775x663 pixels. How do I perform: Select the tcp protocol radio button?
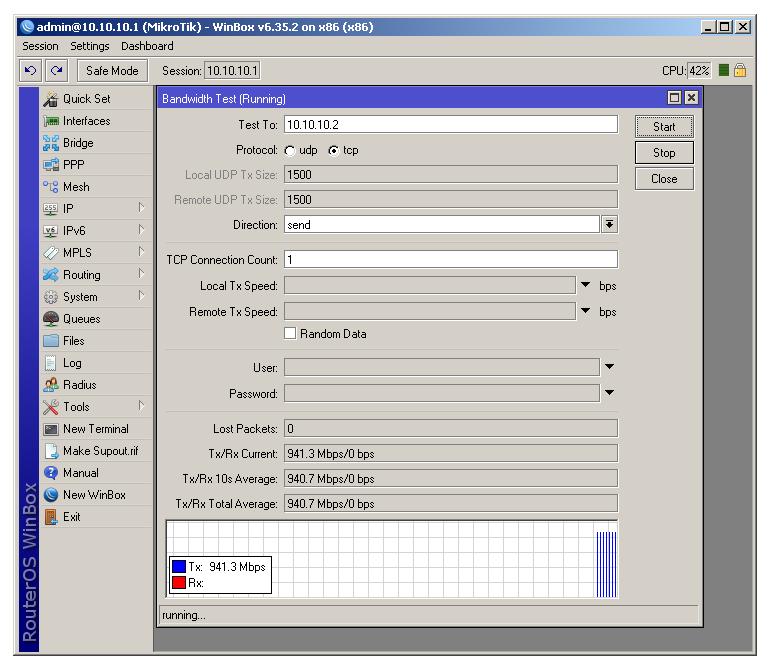[334, 150]
